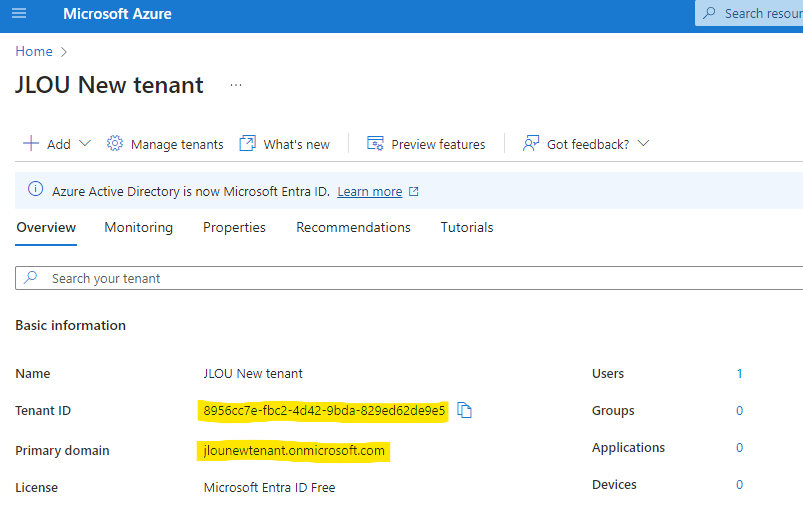The width and height of the screenshot is (803, 506).
Task: Click the info icon in Entra banner
Action: (35, 189)
